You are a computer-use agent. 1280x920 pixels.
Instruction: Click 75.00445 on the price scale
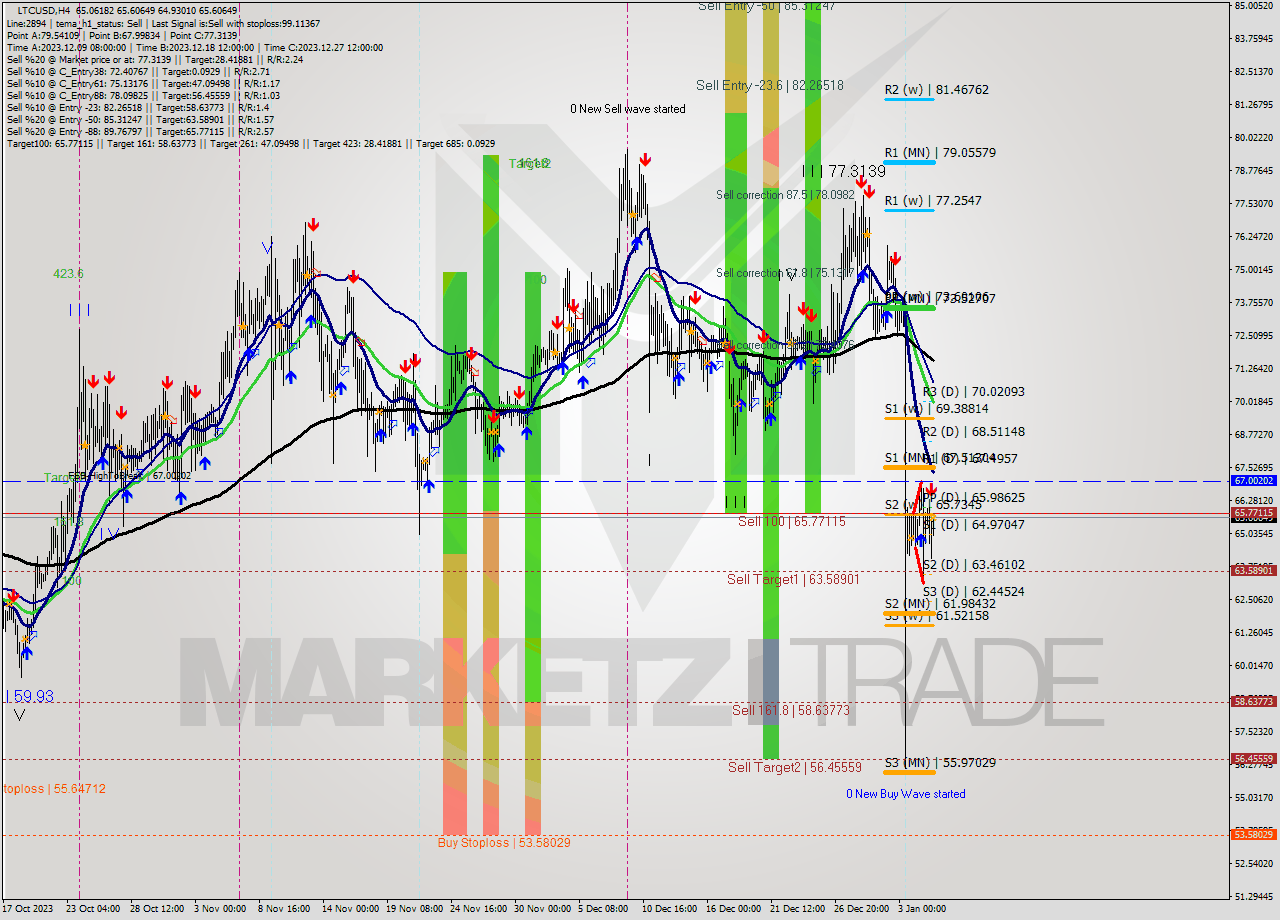1253,270
